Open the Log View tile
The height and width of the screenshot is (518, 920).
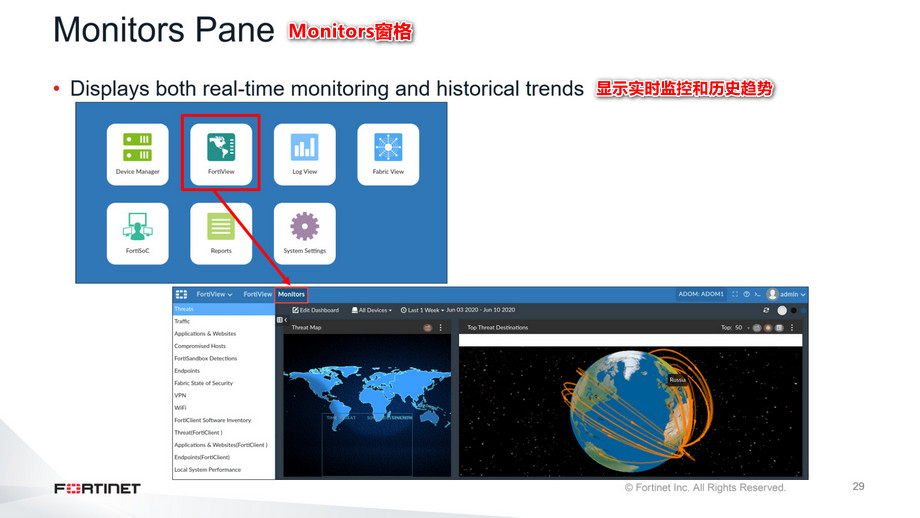(305, 154)
